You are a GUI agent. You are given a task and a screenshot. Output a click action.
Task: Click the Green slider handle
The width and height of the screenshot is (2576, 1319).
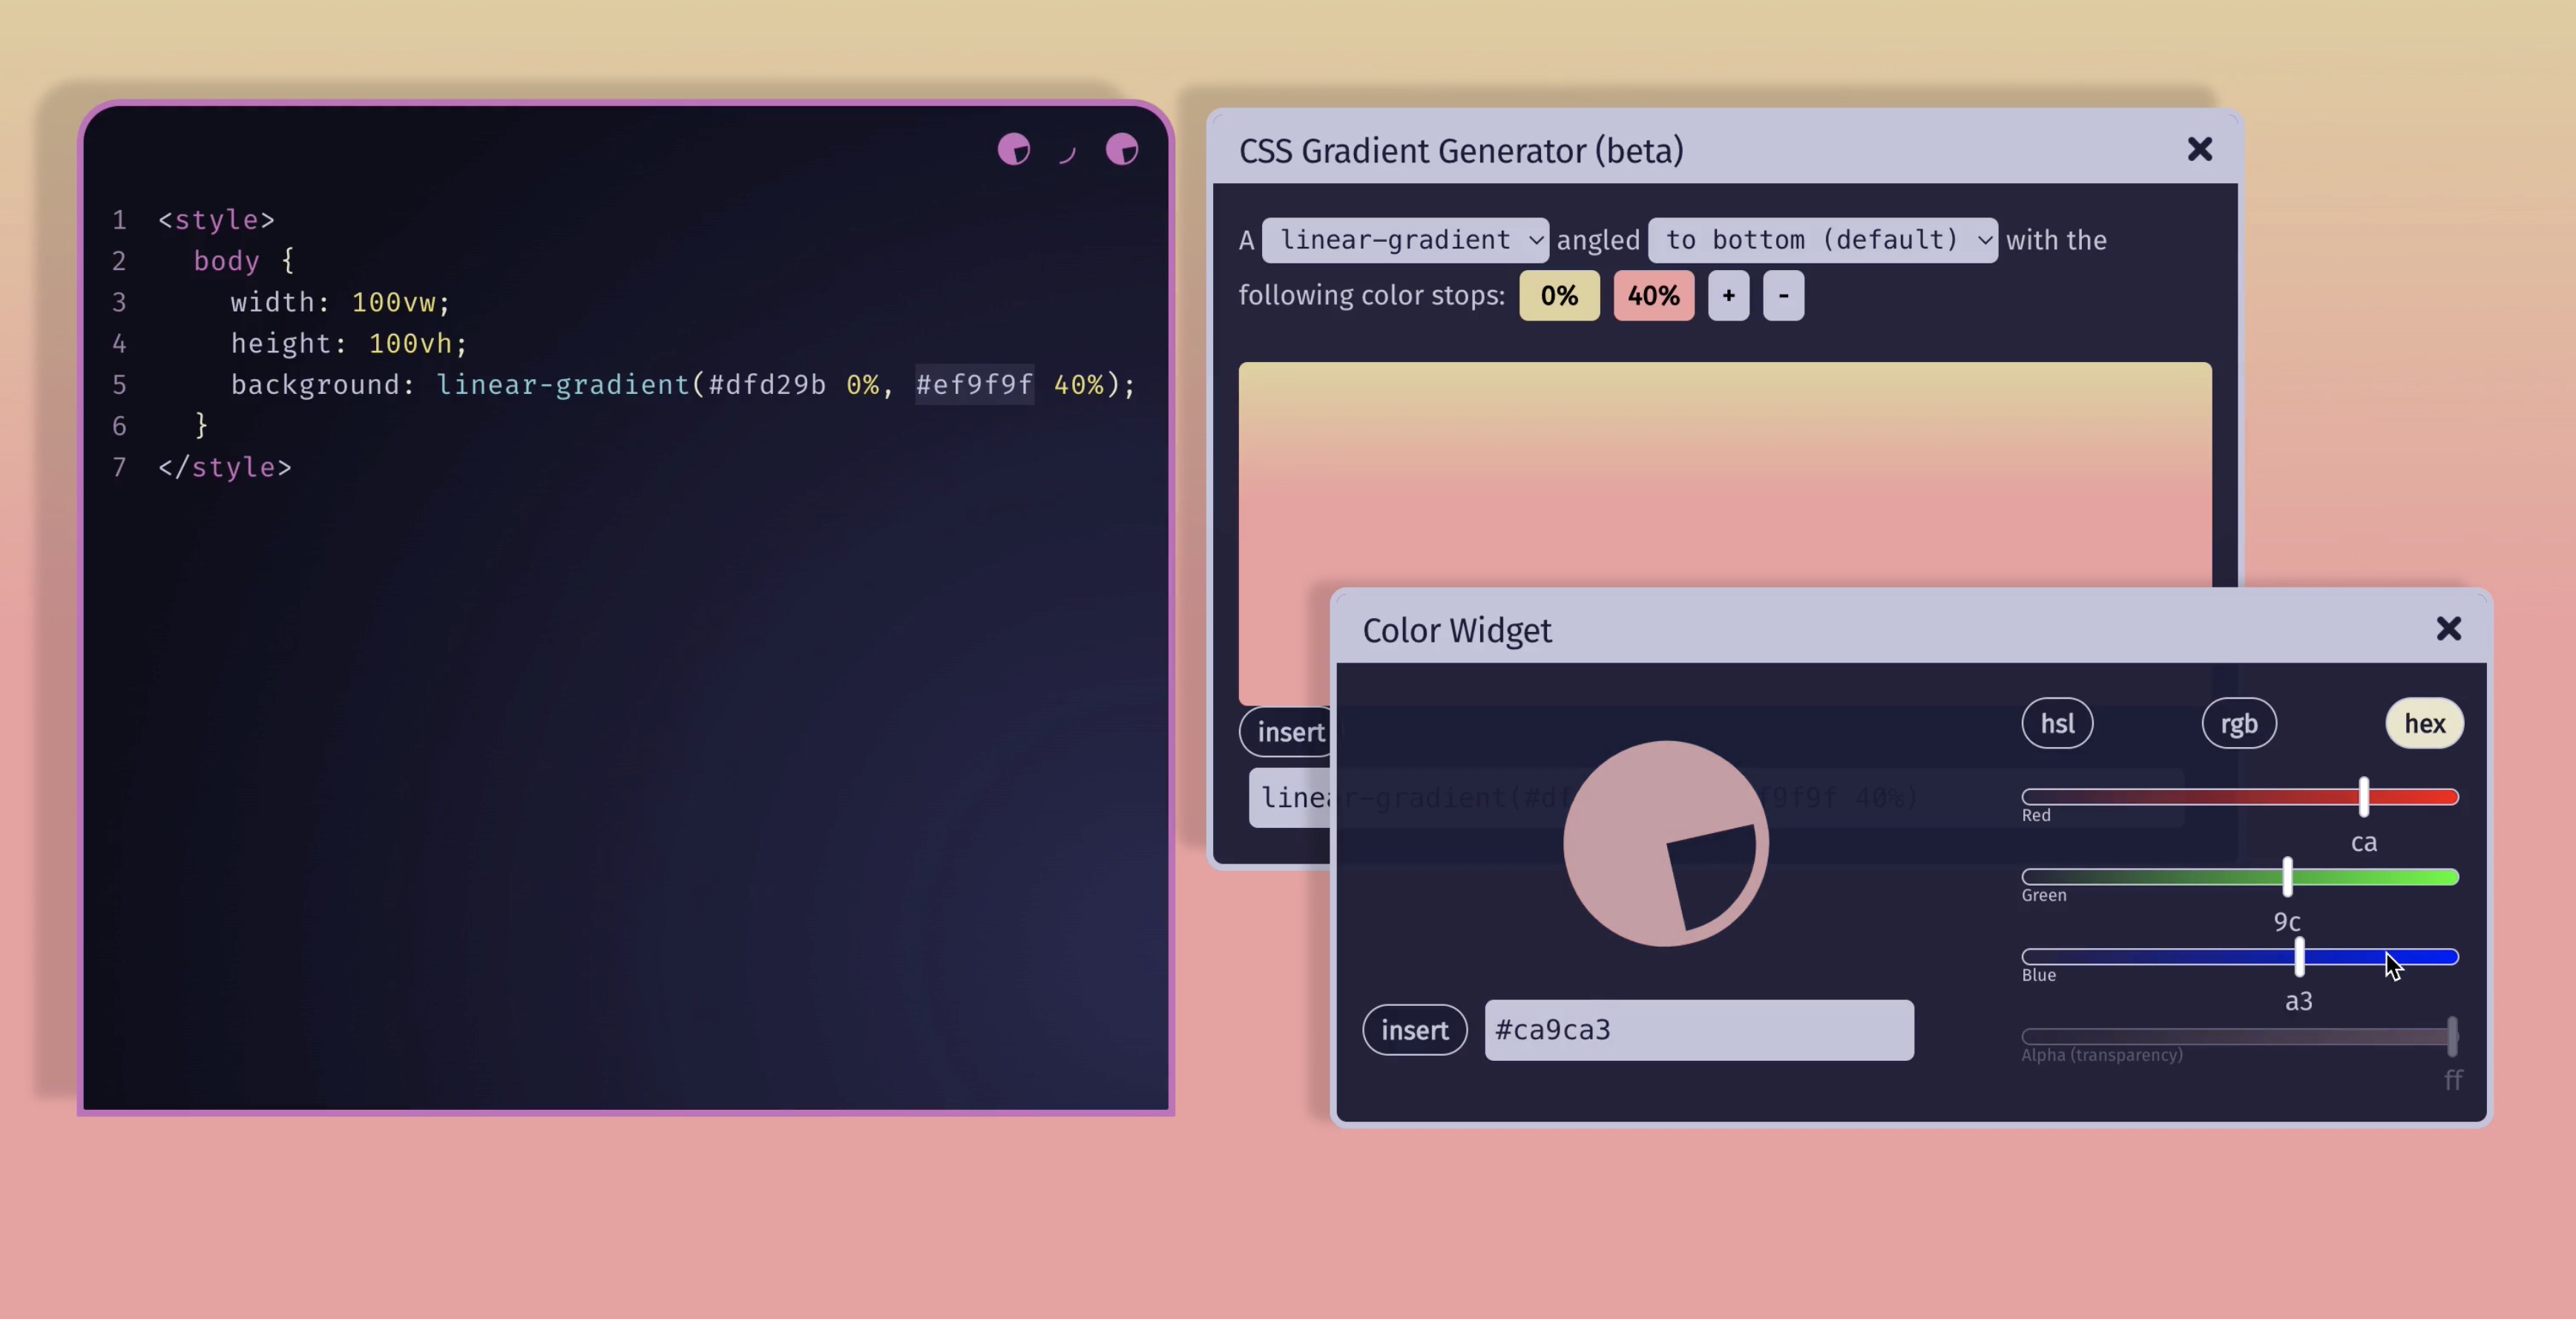pos(2287,877)
